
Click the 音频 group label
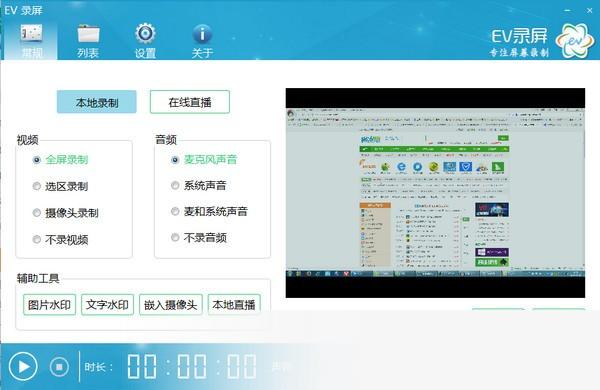coord(166,140)
